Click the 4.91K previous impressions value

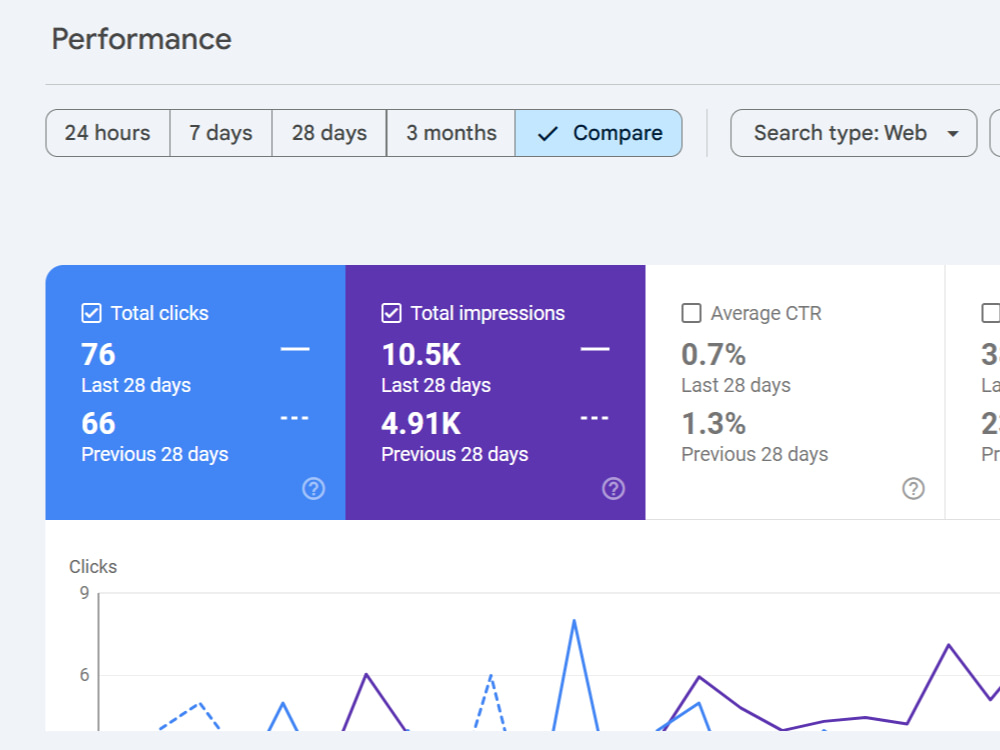point(421,423)
